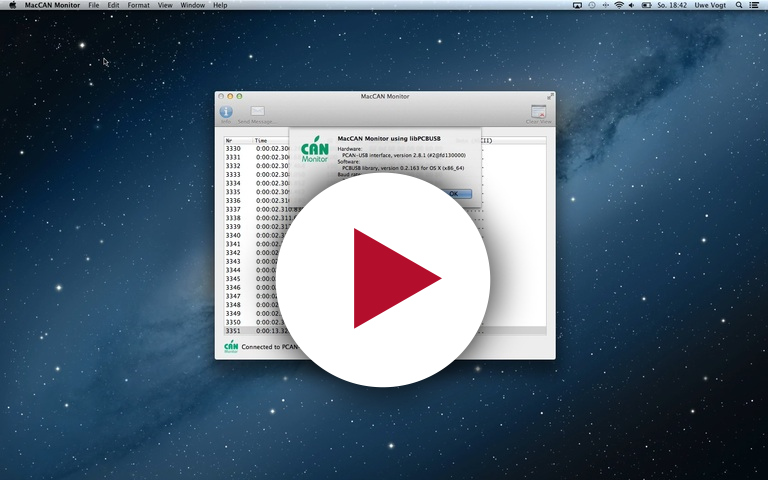Click the Wi-Fi status icon
Image resolution: width=768 pixels, height=480 pixels.
619,5
